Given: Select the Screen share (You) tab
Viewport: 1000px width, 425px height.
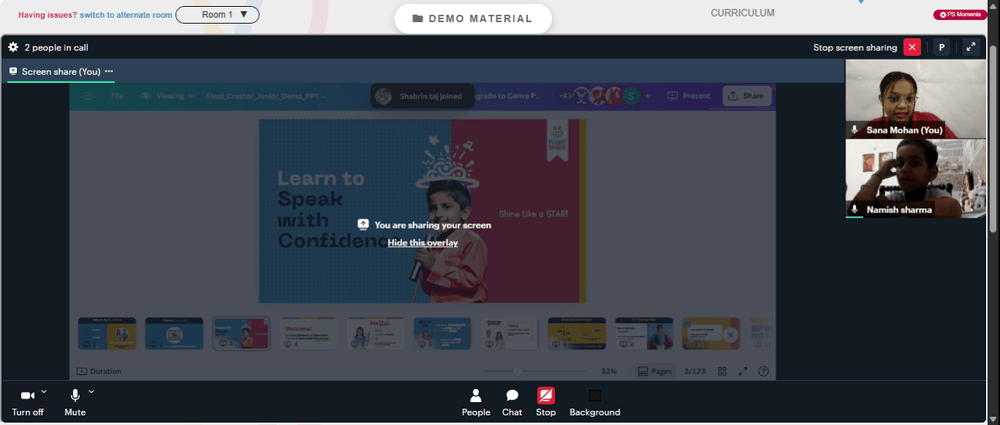Looking at the screenshot, I should tap(61, 71).
